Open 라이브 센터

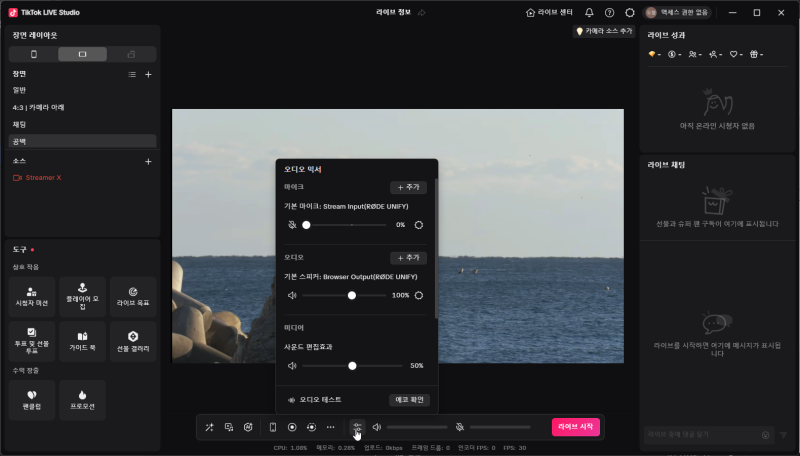coord(549,13)
